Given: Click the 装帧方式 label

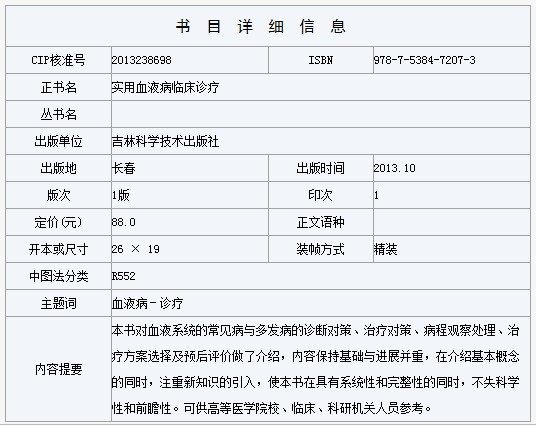Looking at the screenshot, I should point(320,249).
